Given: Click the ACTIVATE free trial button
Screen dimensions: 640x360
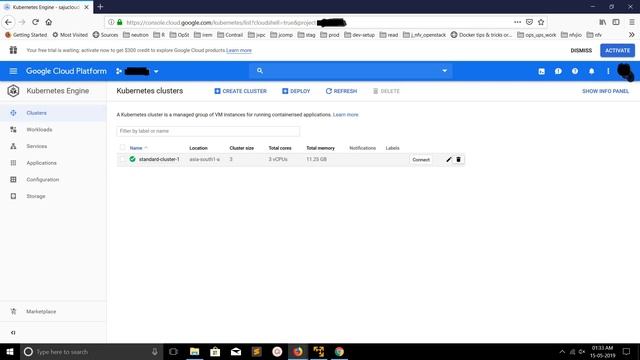Looking at the screenshot, I should [618, 51].
